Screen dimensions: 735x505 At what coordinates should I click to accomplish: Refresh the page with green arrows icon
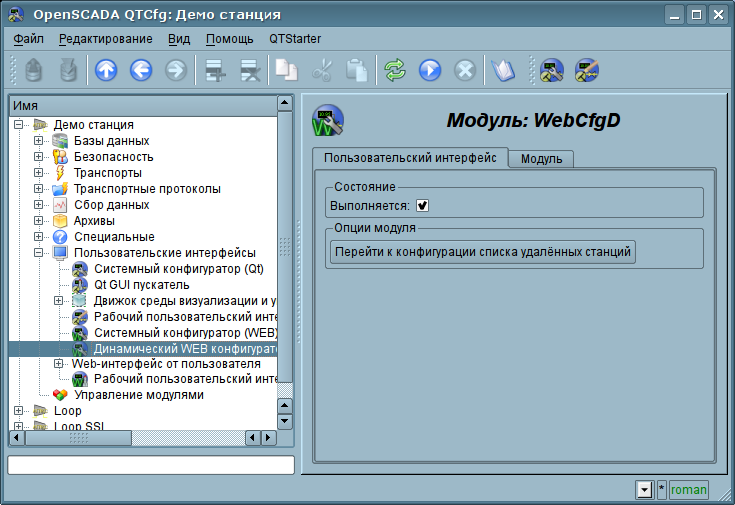point(395,70)
